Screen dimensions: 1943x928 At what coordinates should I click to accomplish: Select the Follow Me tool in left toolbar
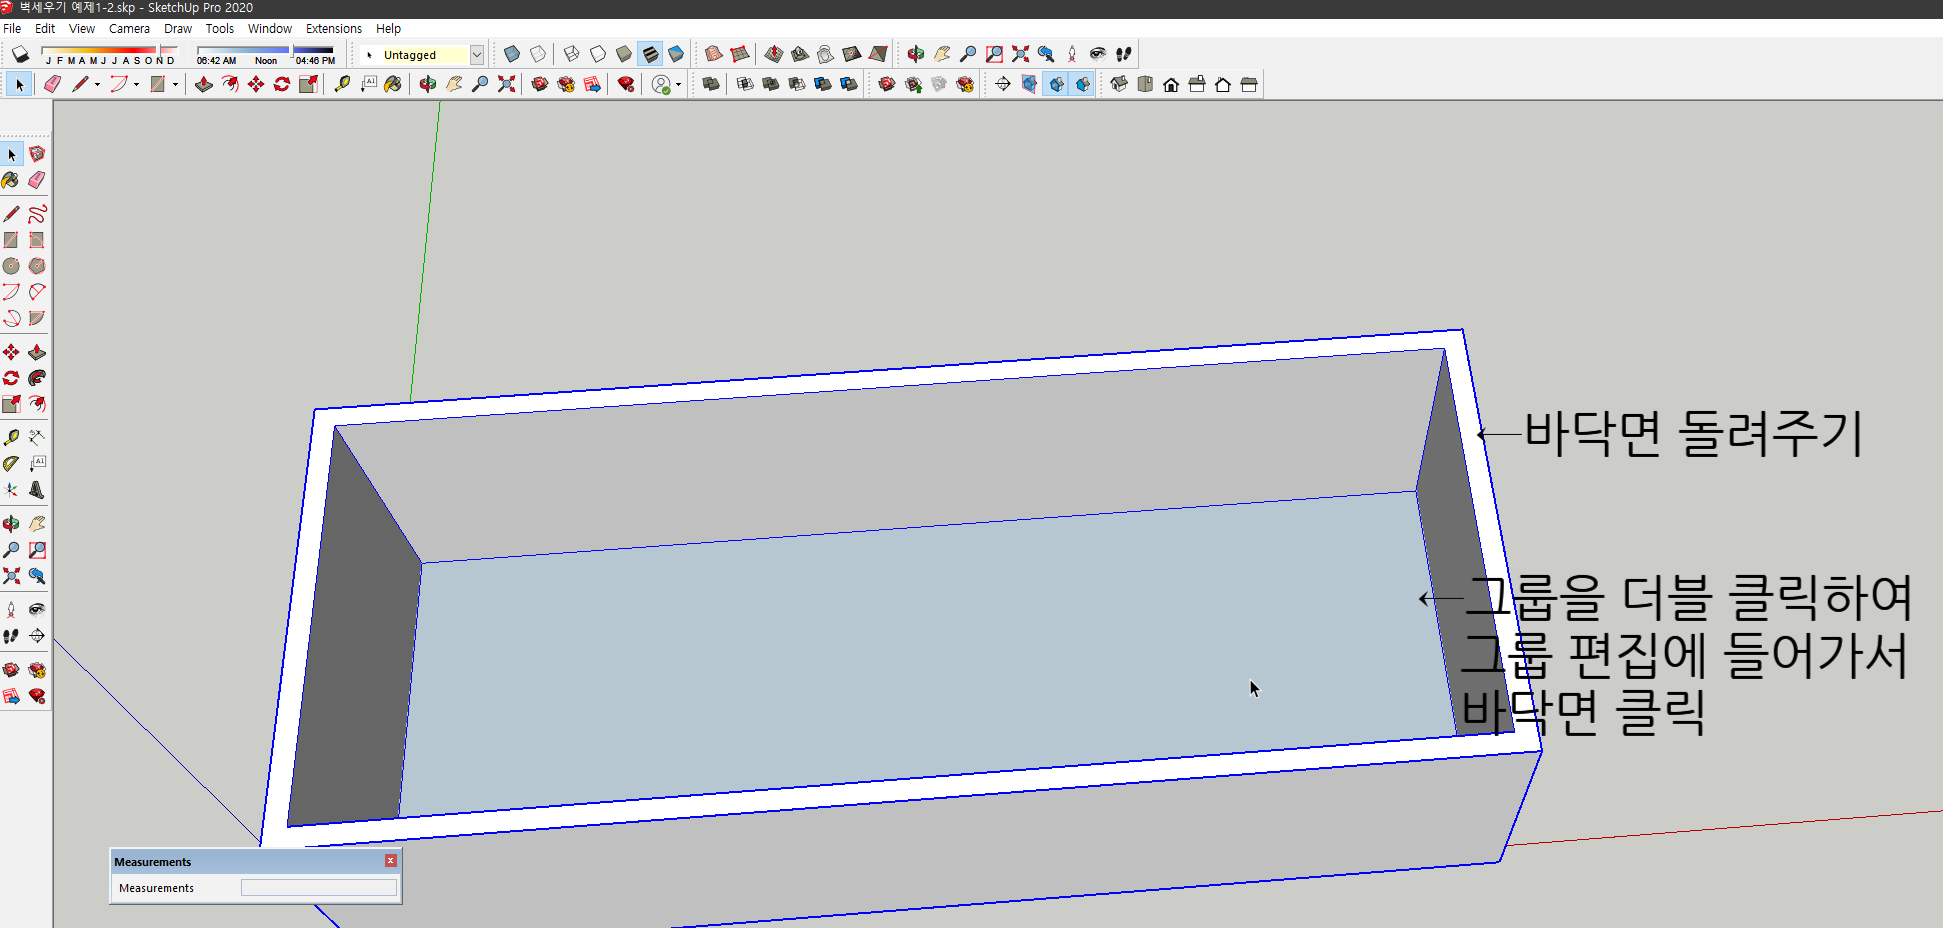pos(37,378)
